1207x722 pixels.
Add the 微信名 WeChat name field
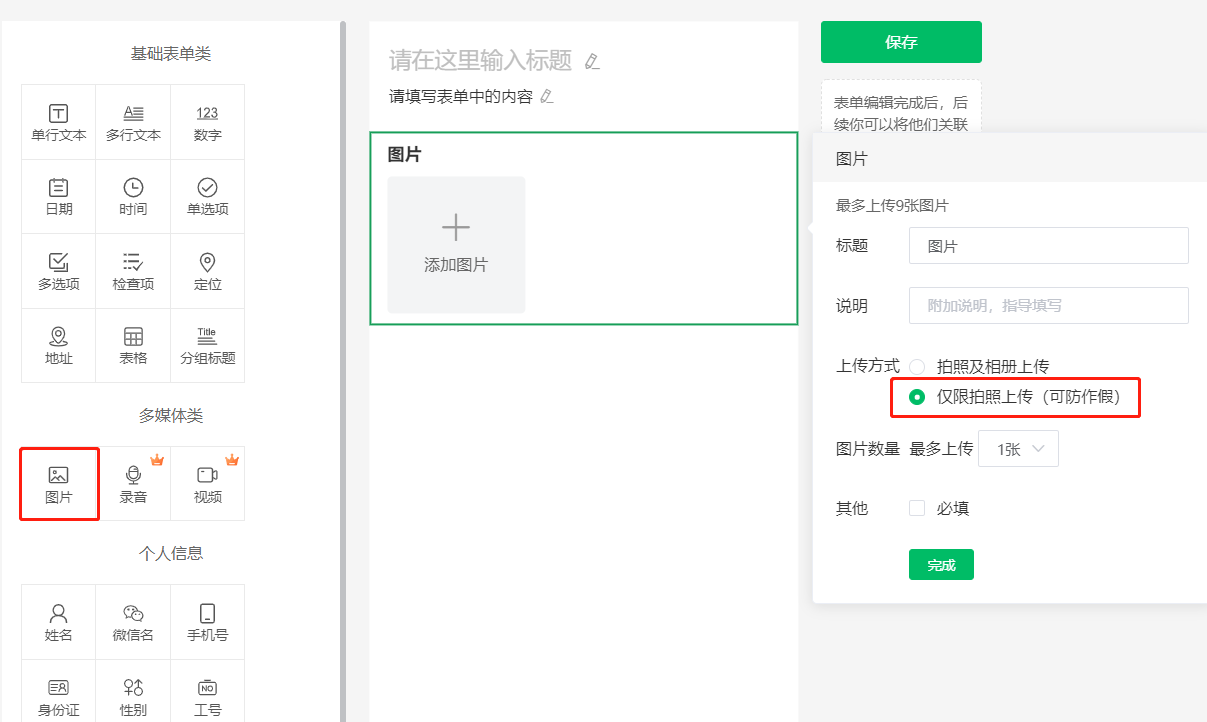(x=133, y=622)
